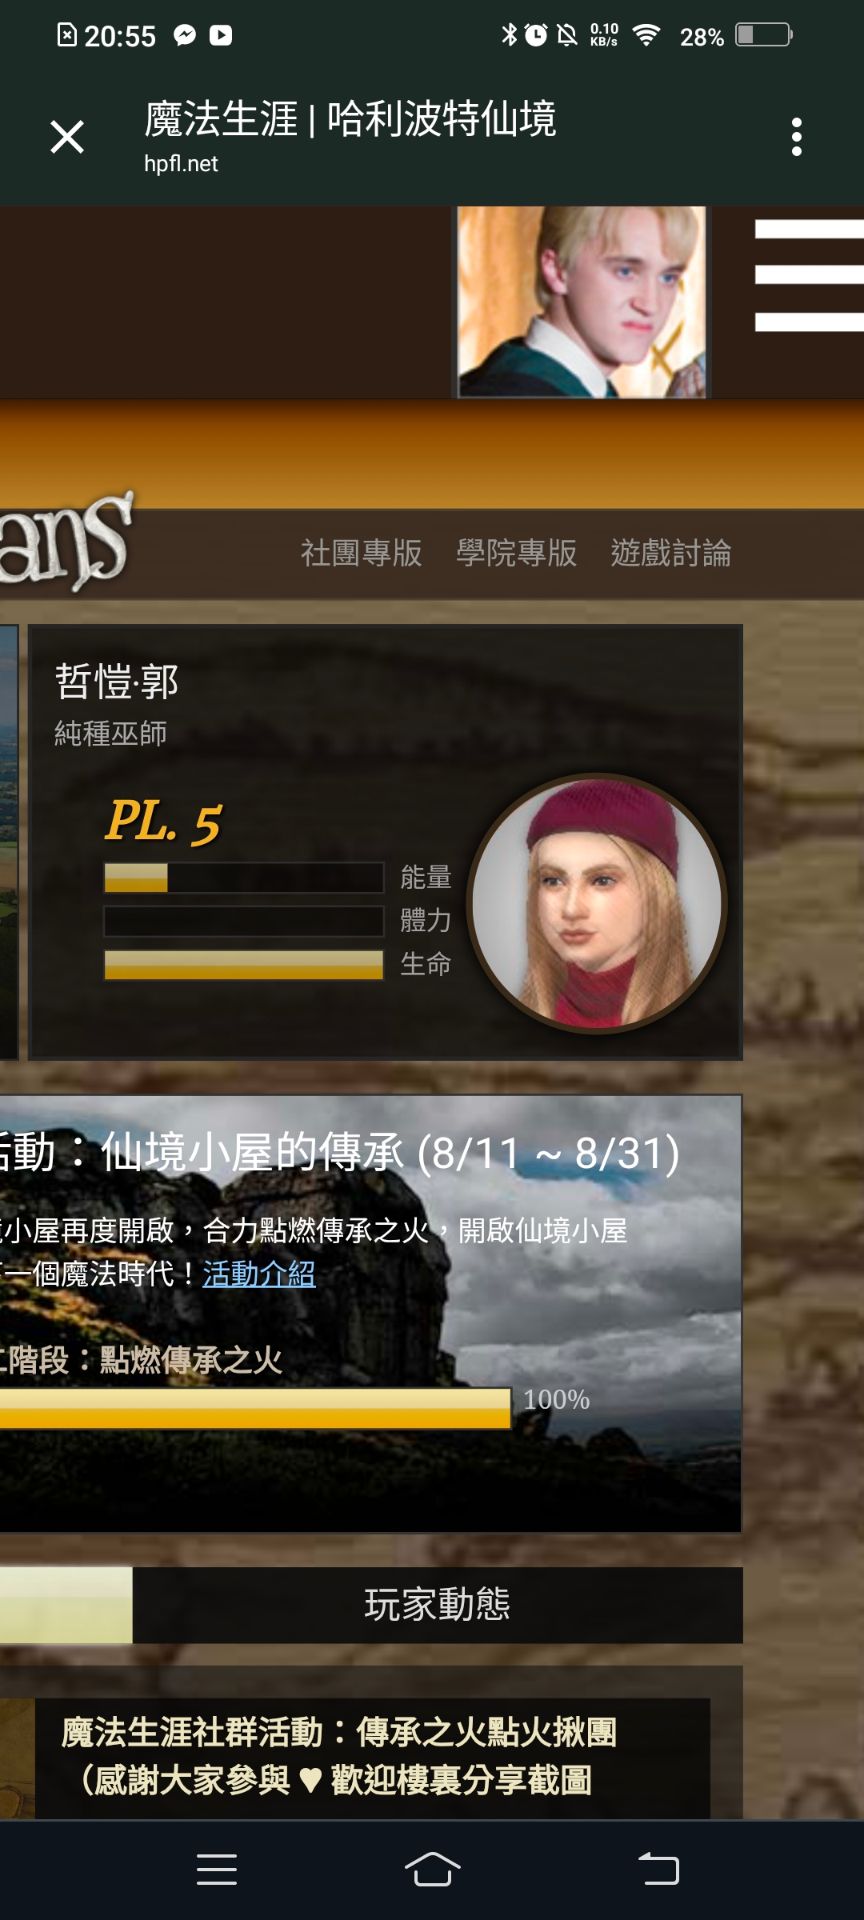The height and width of the screenshot is (1920, 864).
Task: Tap the Android recent apps button
Action: pyautogui.click(x=217, y=1869)
